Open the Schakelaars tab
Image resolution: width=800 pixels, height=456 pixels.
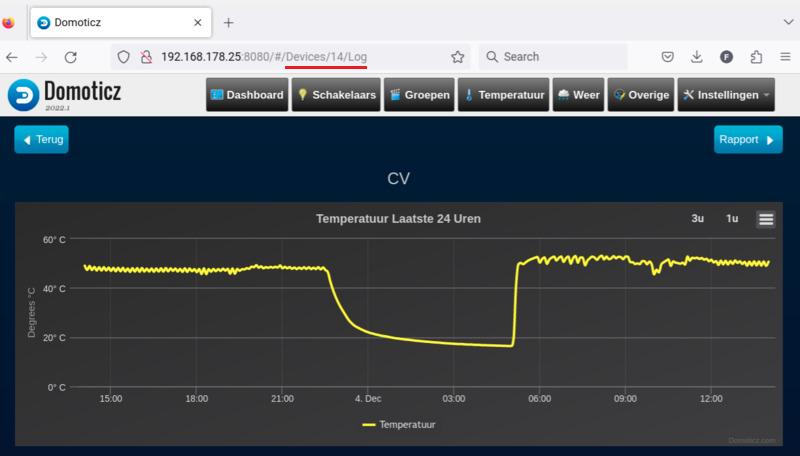coord(336,95)
